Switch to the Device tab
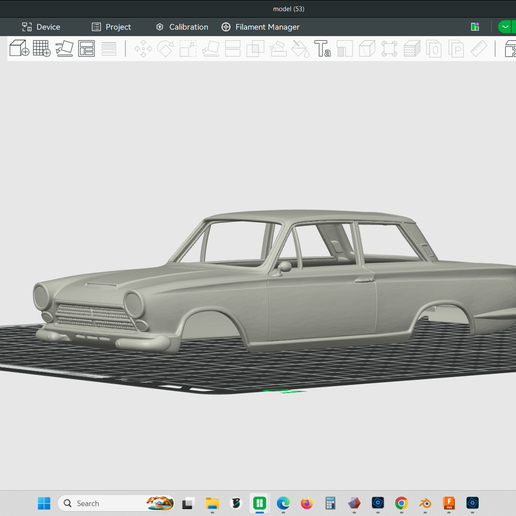Viewport: 516px width, 516px height. (41, 27)
